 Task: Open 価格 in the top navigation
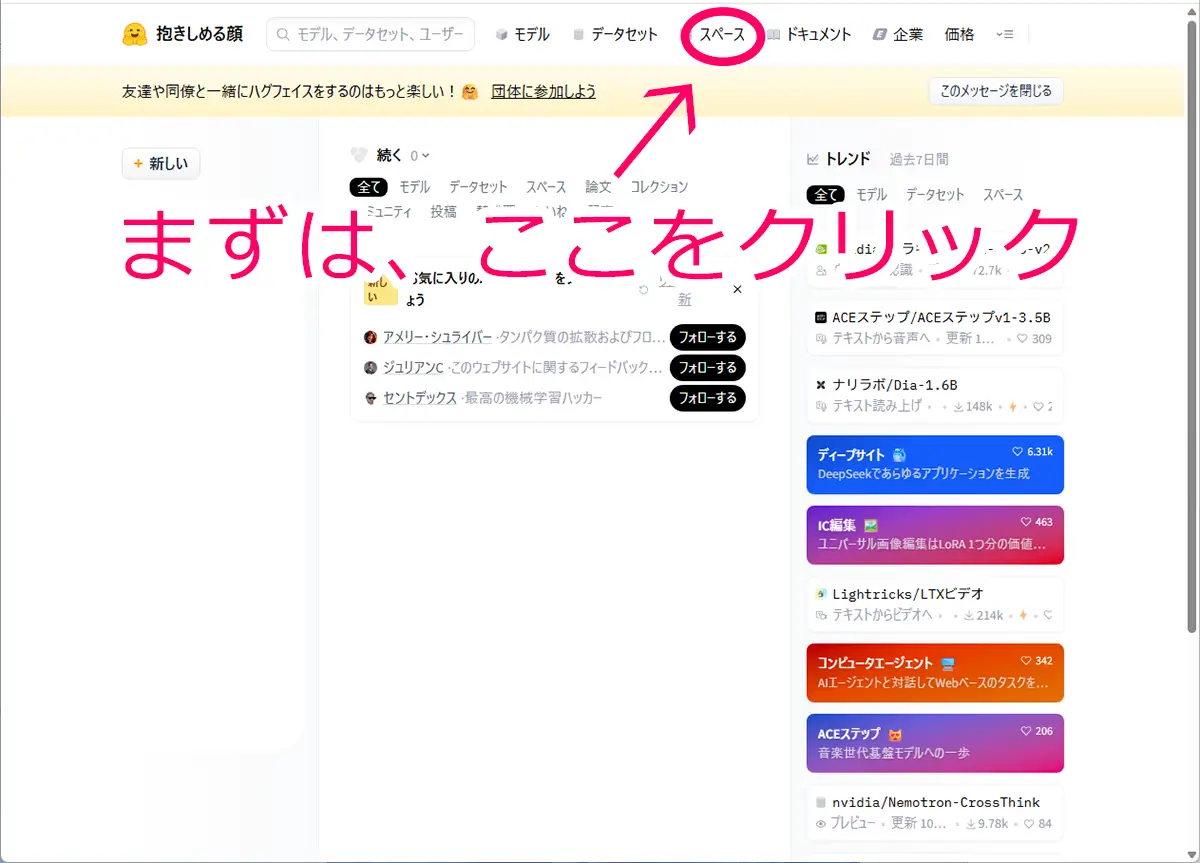(x=960, y=34)
